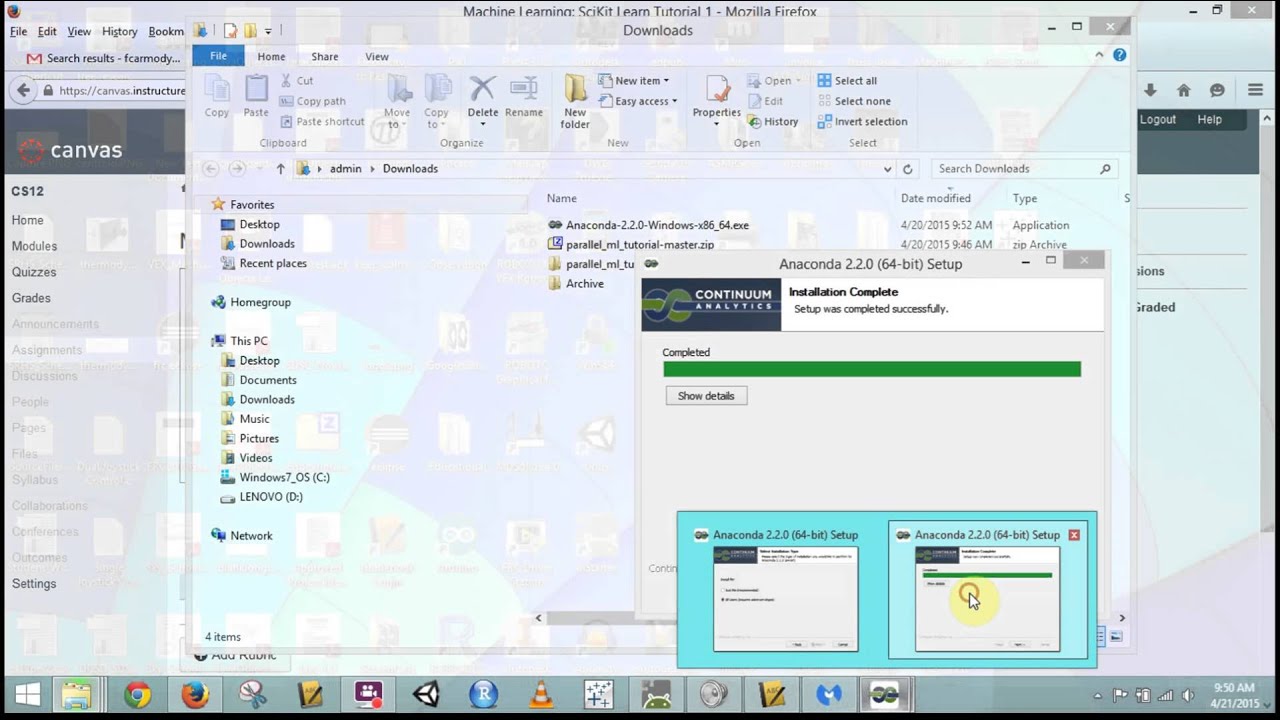This screenshot has width=1280, height=720.
Task: Click Invert selection in the ribbon
Action: click(x=862, y=122)
